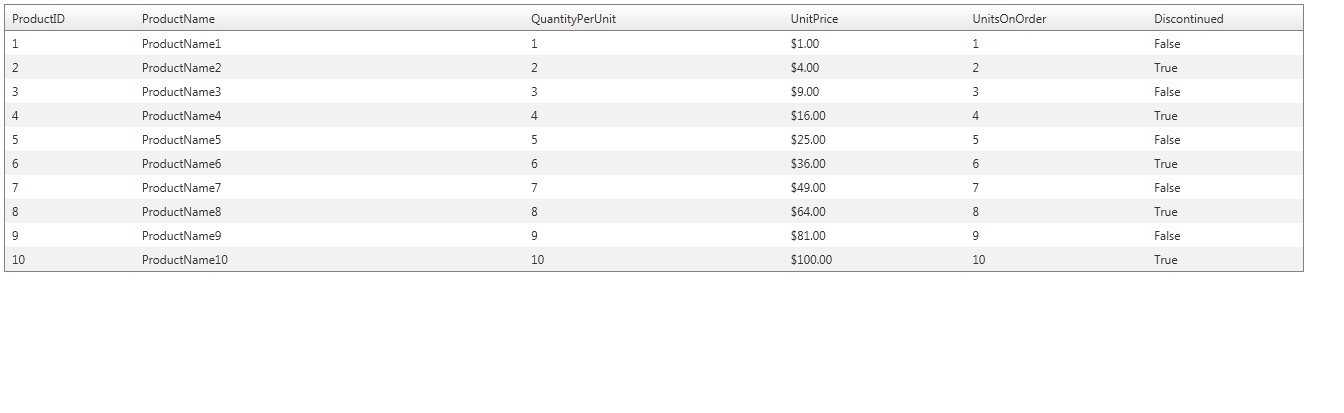Click the Discontinued column header
Screen dimensions: 1344x413
tap(1188, 19)
